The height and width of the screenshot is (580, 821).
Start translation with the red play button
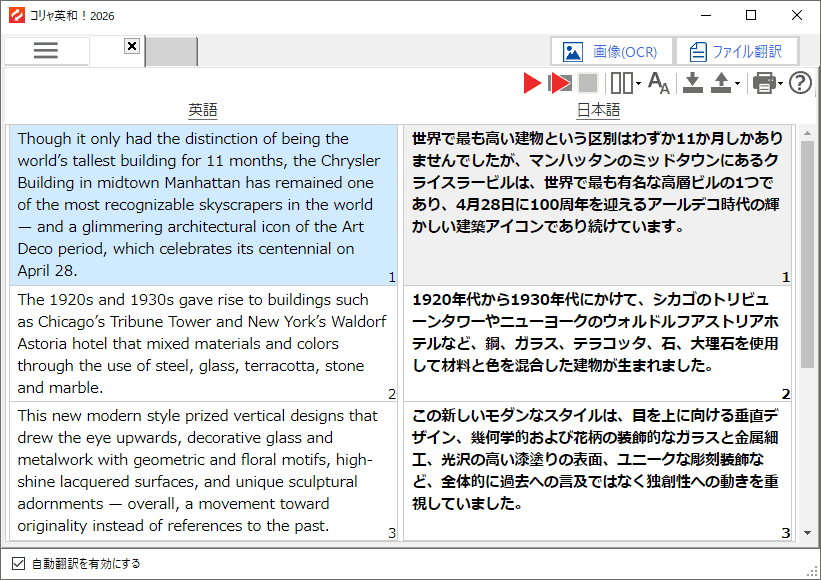[532, 84]
